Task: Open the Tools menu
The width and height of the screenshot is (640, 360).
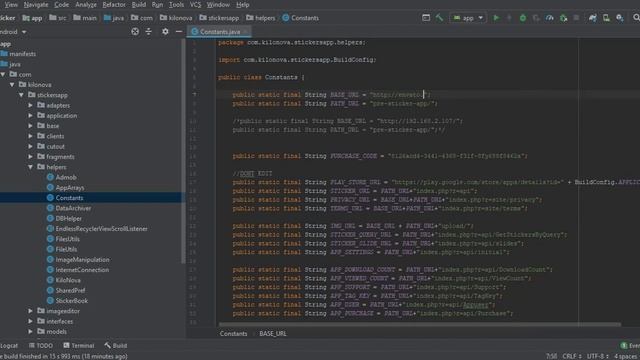Action: point(176,4)
